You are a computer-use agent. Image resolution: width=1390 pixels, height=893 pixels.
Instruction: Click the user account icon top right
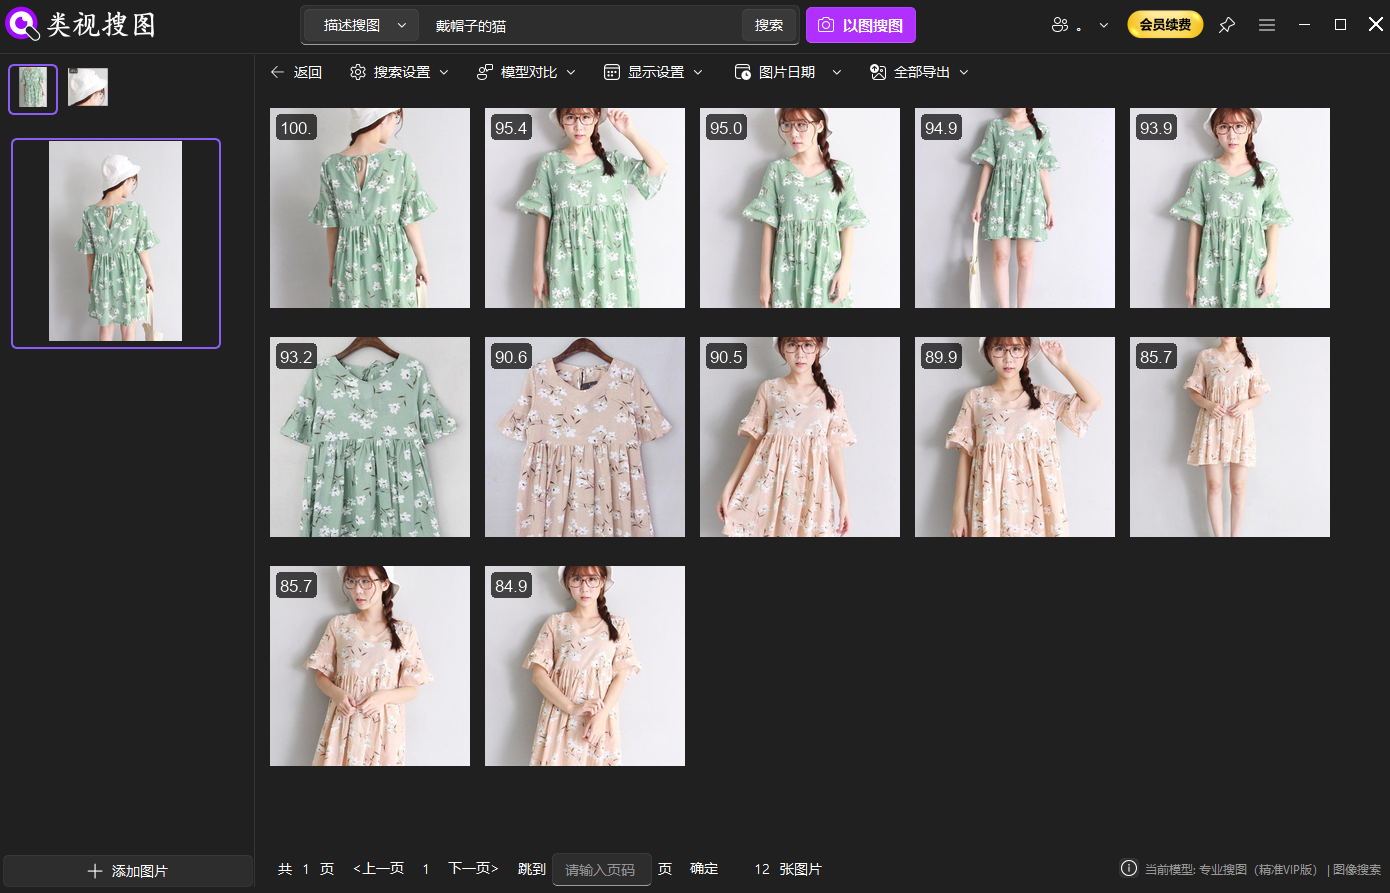[x=1061, y=24]
